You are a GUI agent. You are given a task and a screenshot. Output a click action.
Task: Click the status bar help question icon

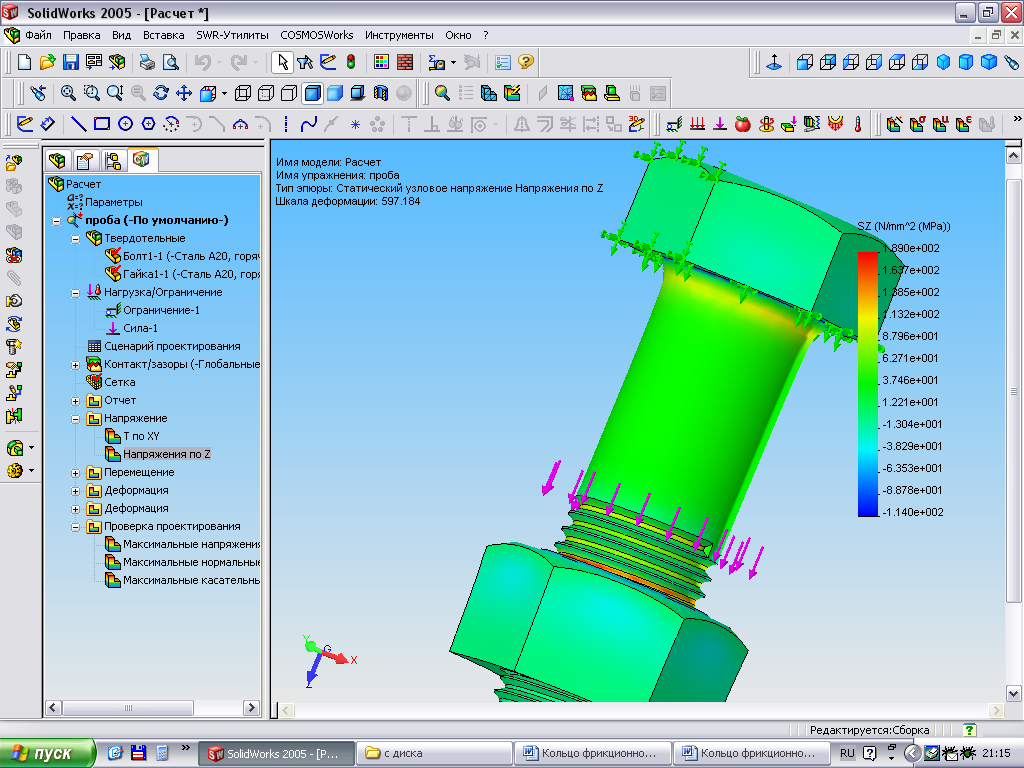click(970, 729)
